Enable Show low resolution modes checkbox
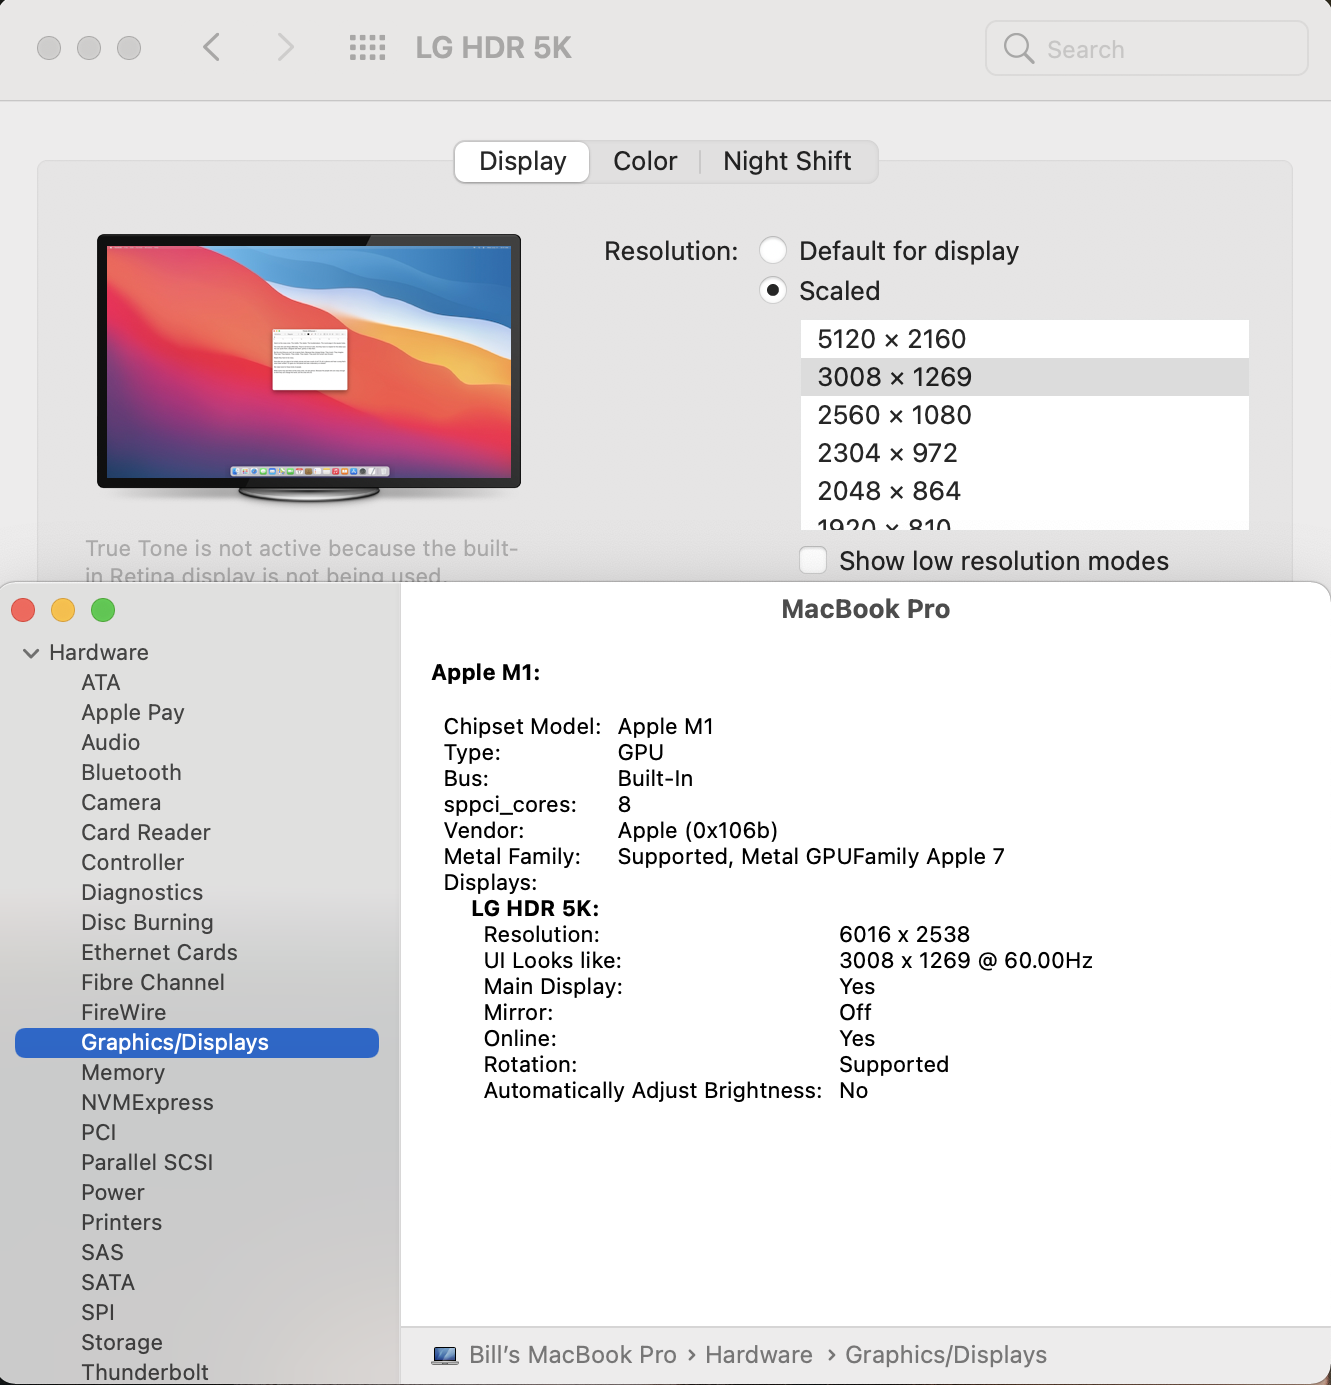 [x=813, y=561]
